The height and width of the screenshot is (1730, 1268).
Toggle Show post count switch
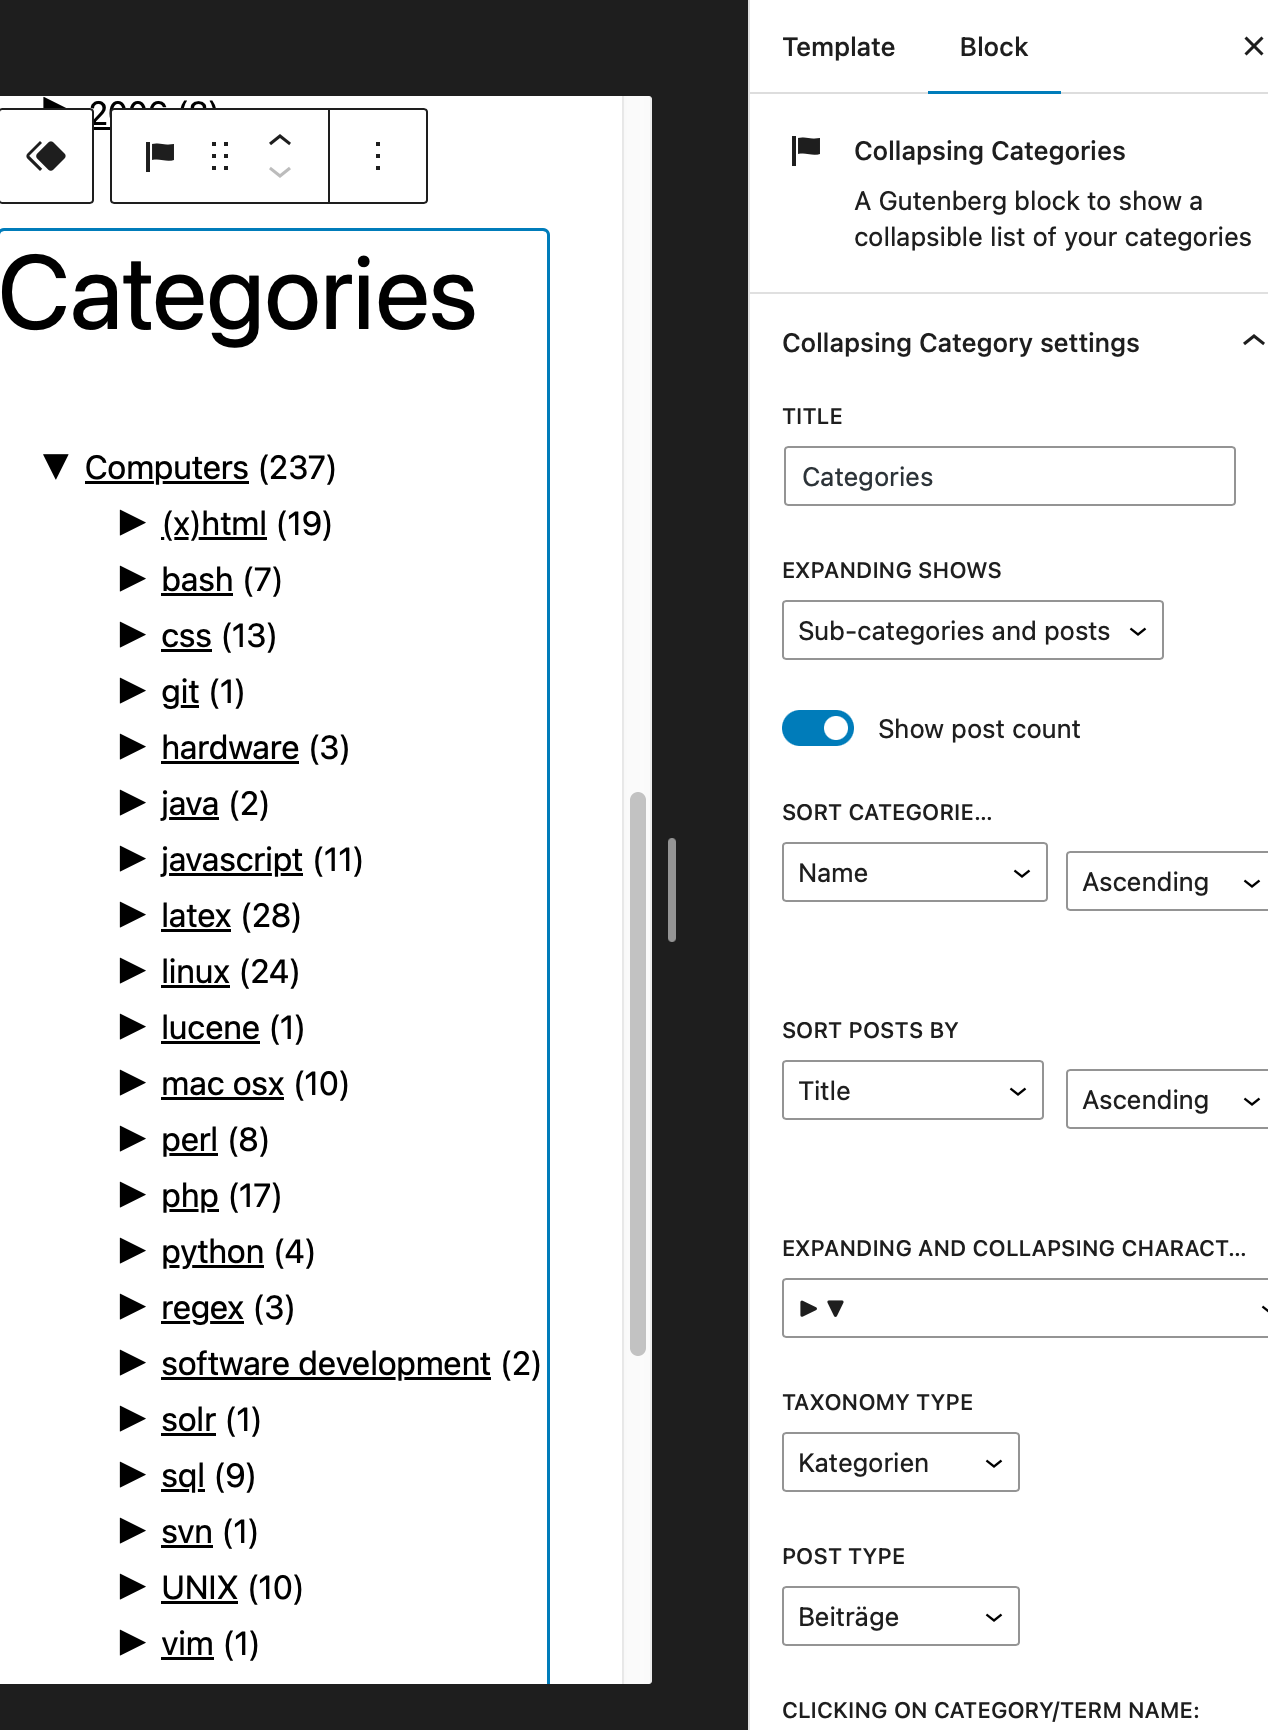pyautogui.click(x=818, y=728)
